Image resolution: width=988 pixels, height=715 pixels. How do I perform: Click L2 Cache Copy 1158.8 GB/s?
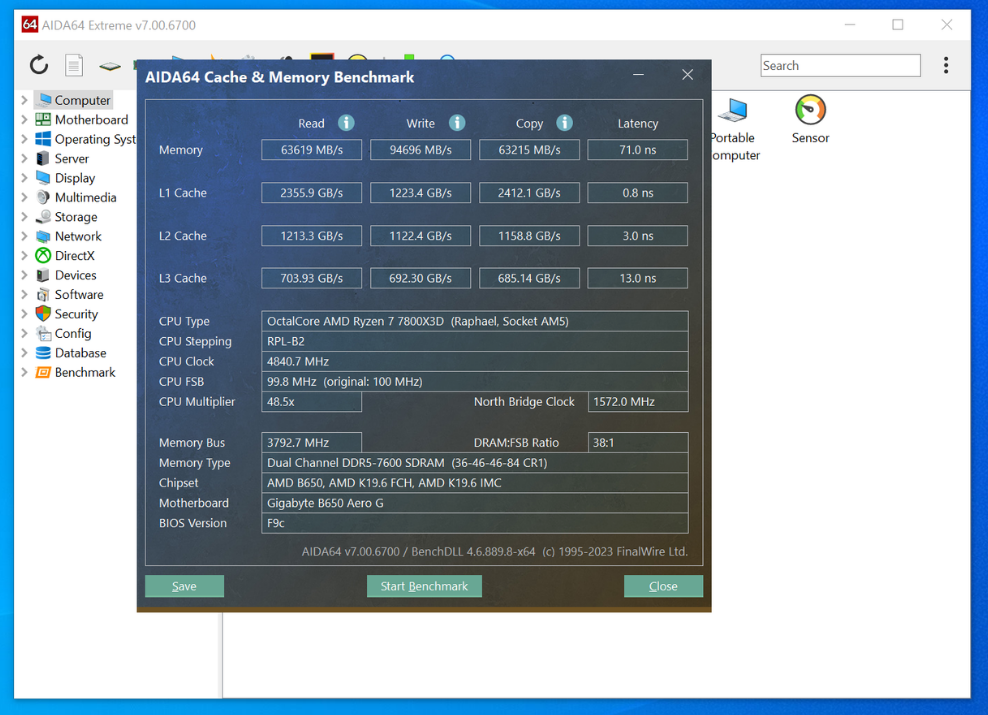(529, 236)
